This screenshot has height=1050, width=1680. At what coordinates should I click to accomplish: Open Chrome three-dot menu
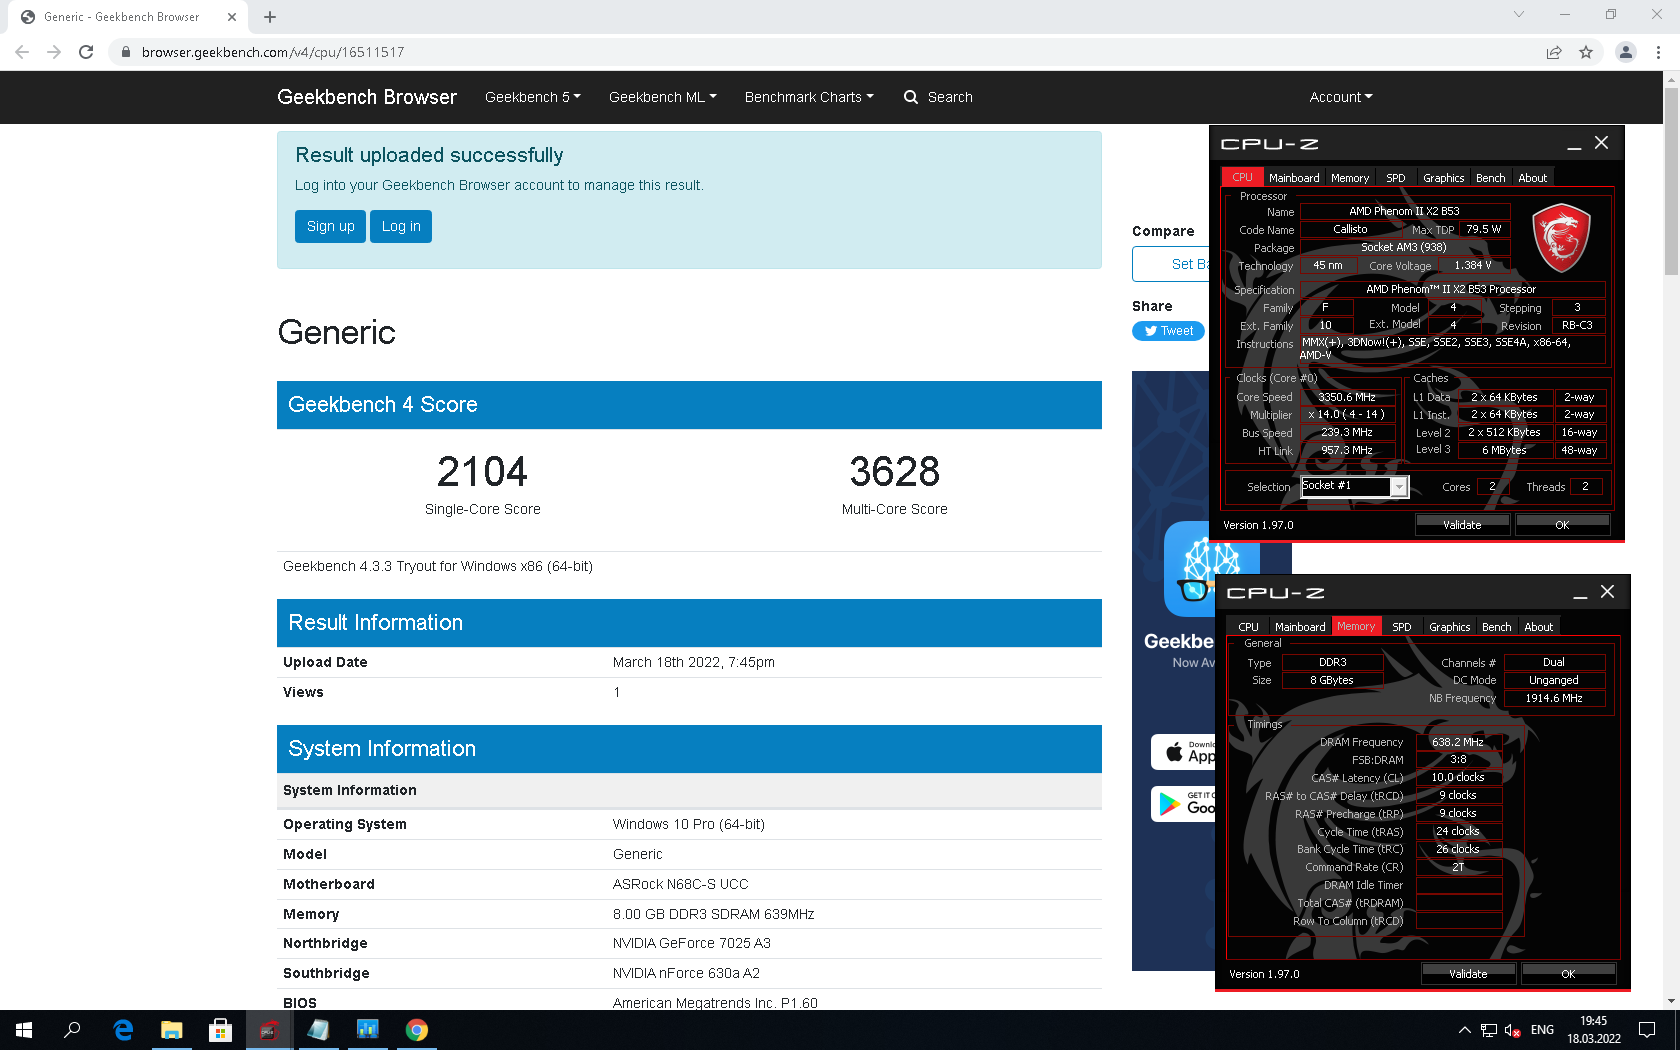coord(1658,52)
